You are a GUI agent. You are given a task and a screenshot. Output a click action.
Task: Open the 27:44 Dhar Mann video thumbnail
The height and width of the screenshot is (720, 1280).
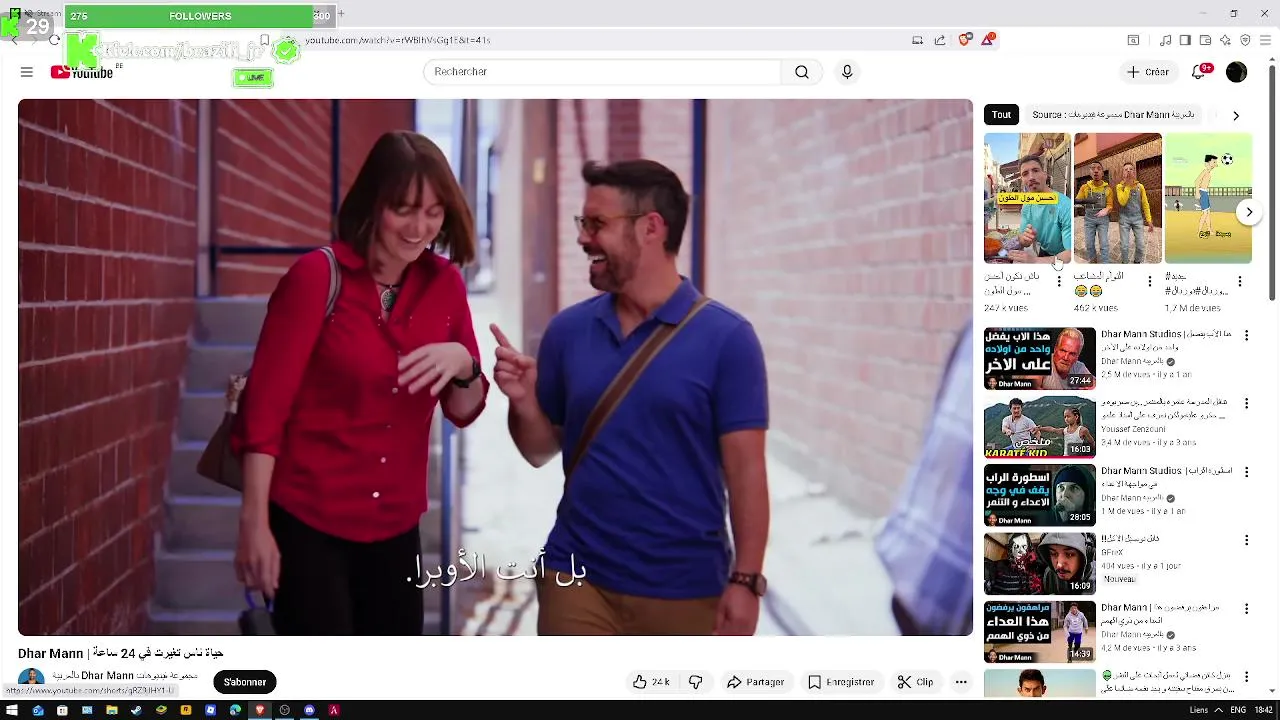(x=1040, y=359)
